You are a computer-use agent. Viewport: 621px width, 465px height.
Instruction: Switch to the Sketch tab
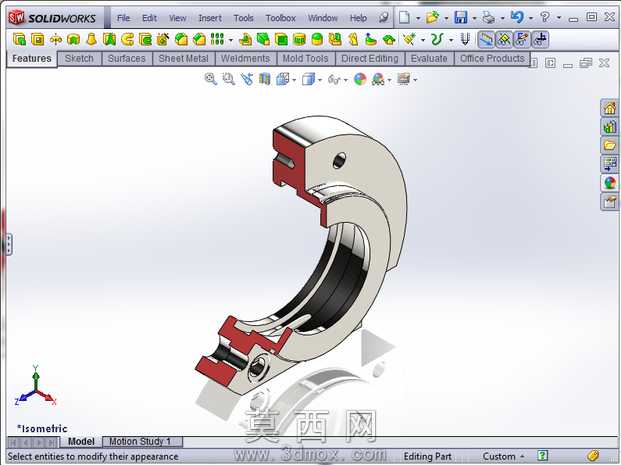(x=79, y=59)
